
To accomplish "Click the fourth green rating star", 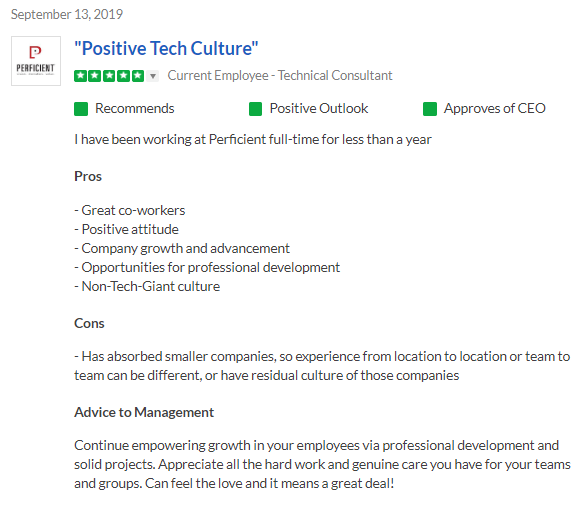I will [123, 76].
